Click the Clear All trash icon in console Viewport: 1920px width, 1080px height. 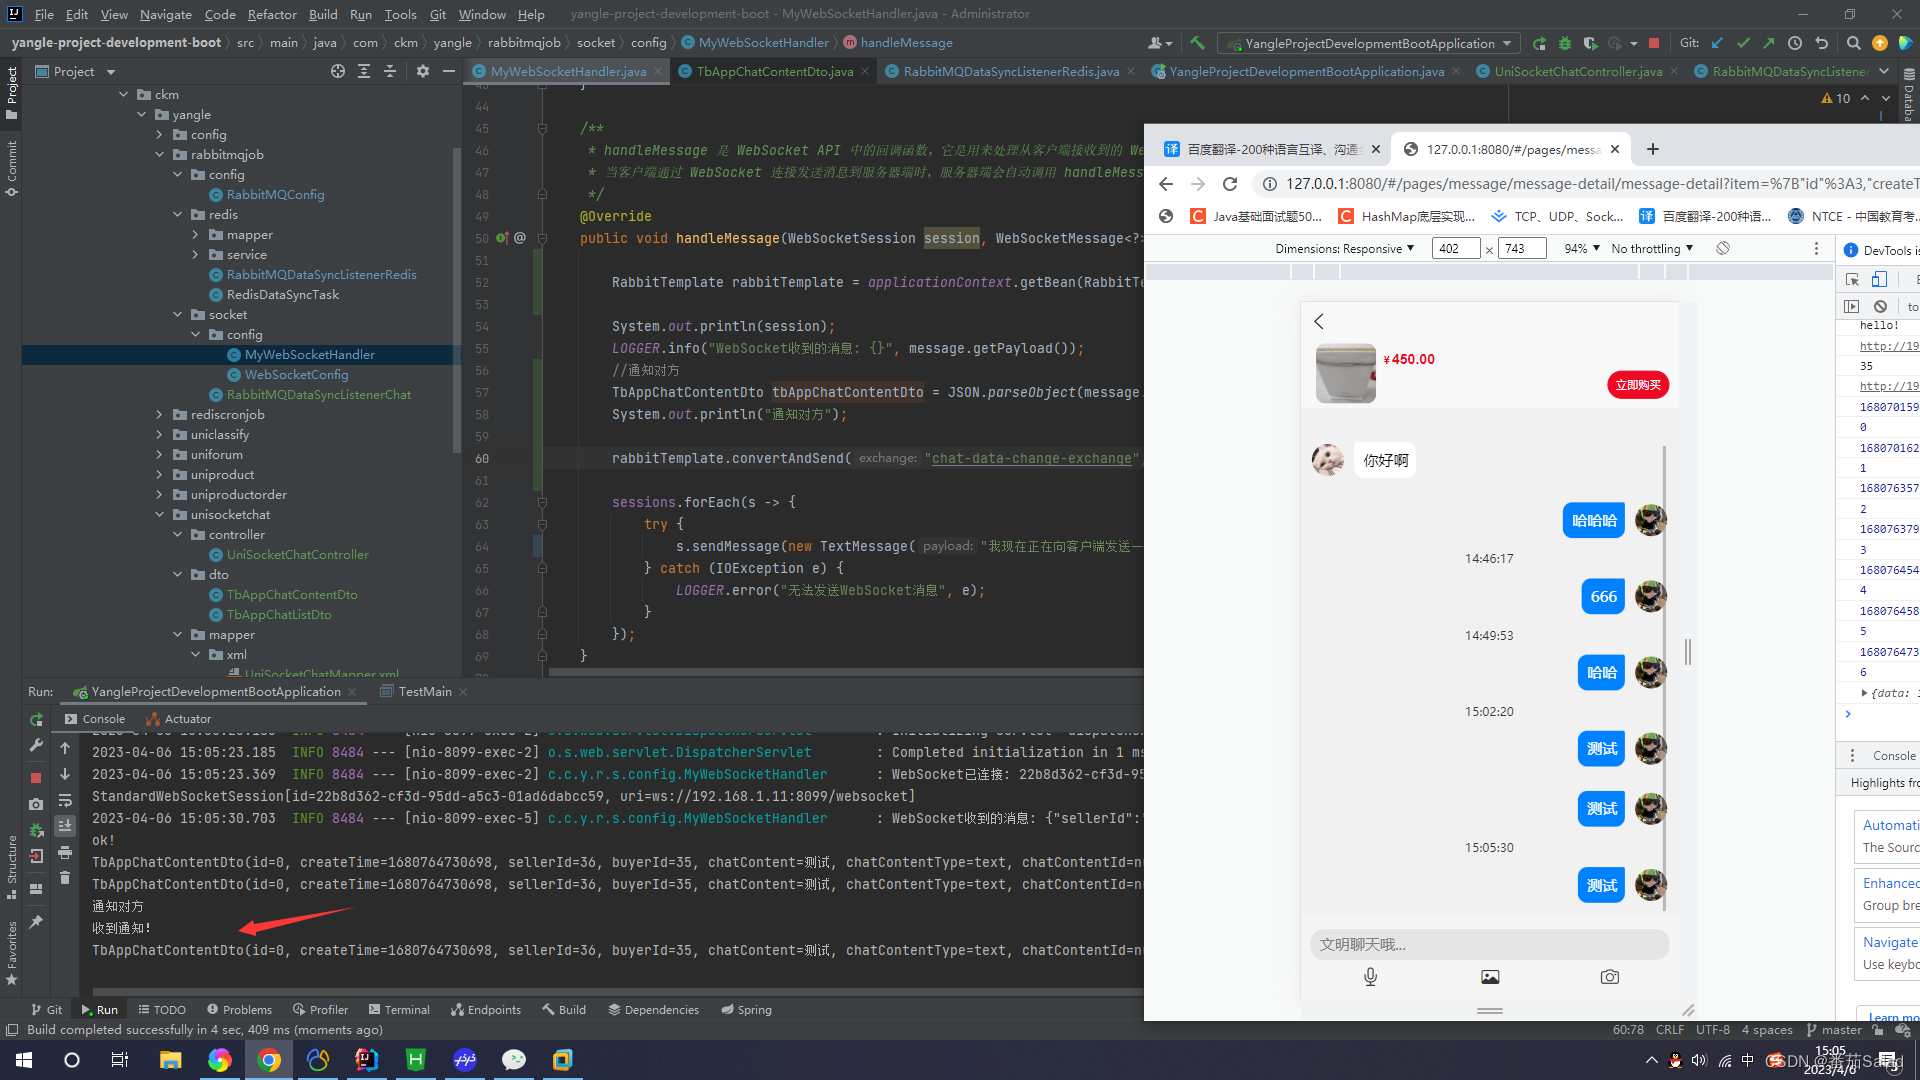pyautogui.click(x=65, y=878)
